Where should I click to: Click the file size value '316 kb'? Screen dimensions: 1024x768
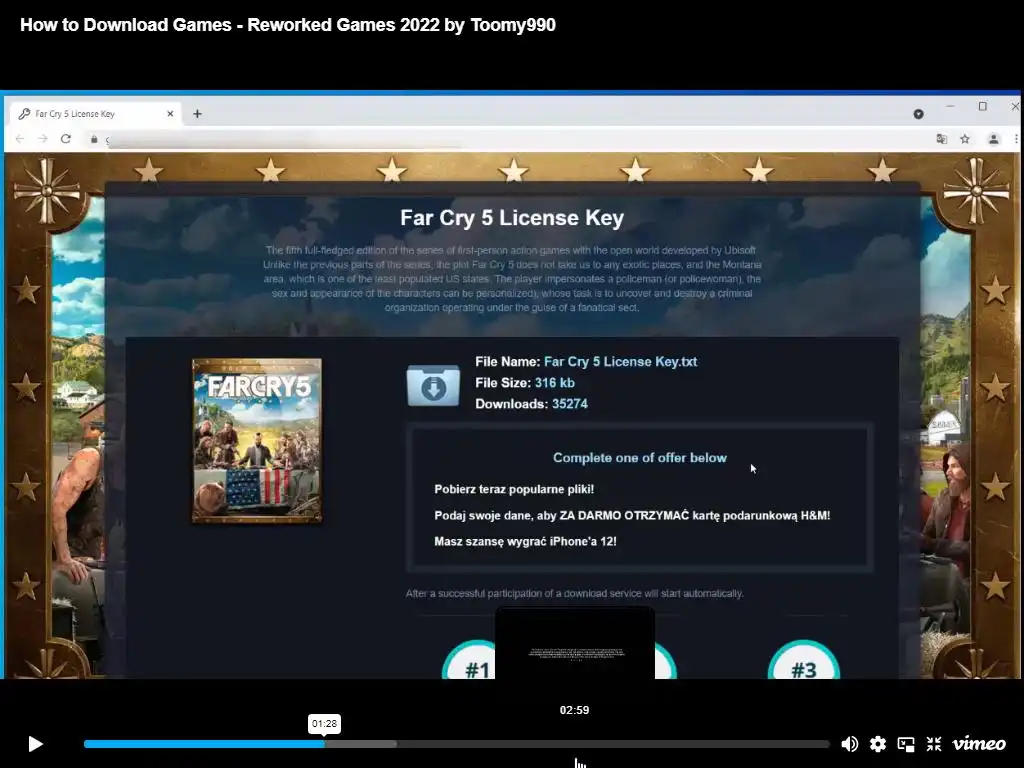554,383
